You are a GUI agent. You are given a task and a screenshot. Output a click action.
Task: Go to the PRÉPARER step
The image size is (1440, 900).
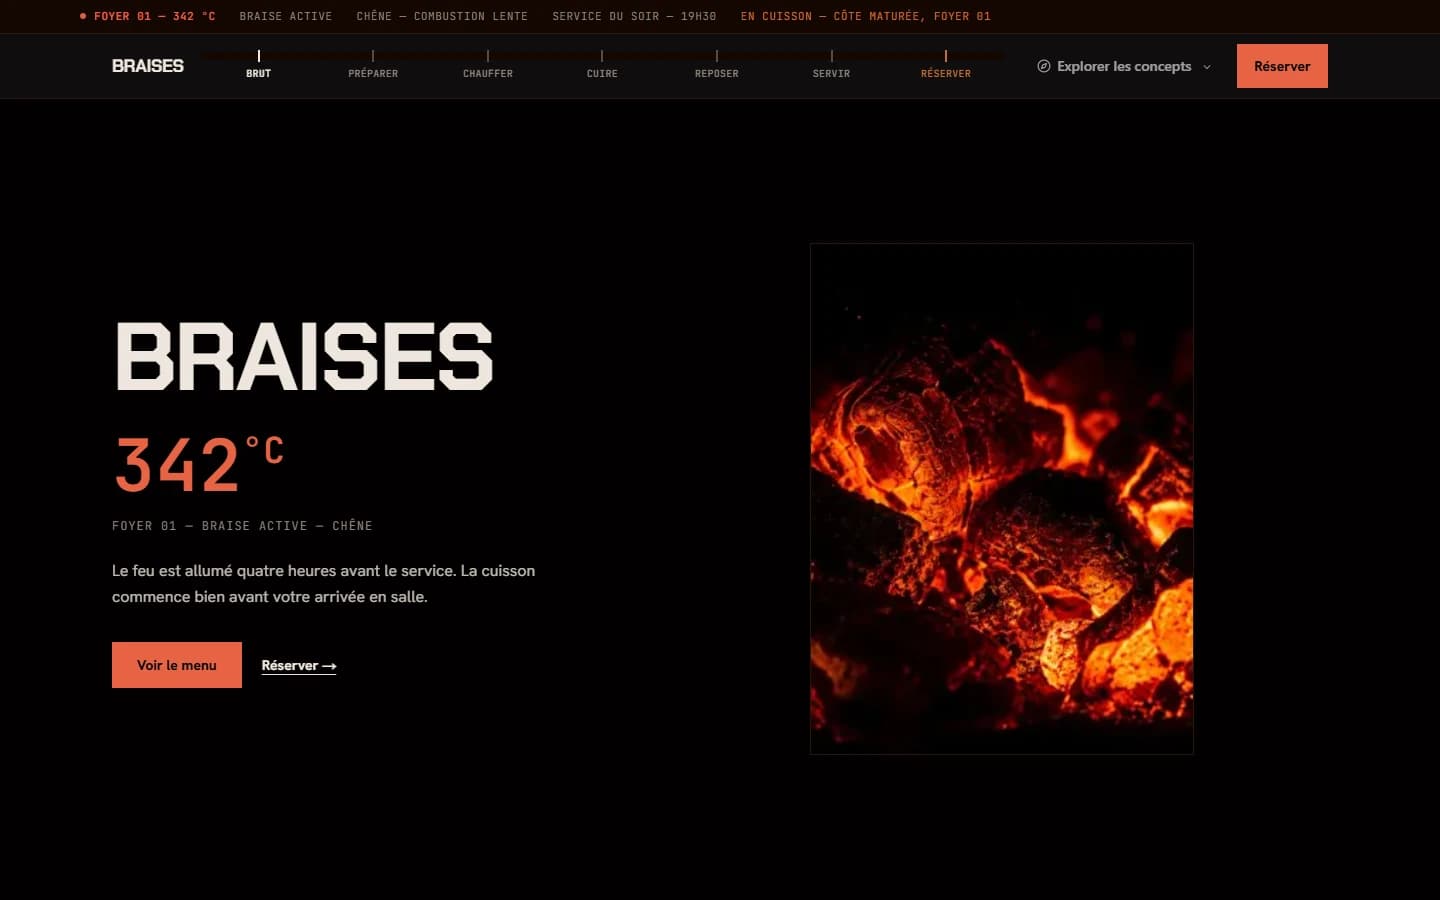pyautogui.click(x=373, y=65)
